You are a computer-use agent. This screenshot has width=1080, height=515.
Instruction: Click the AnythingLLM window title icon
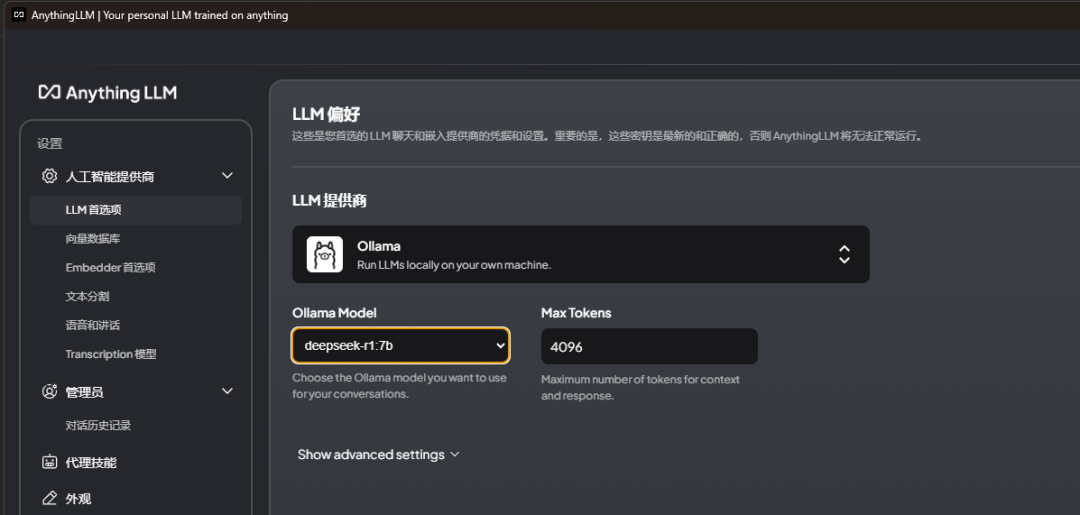(x=19, y=15)
